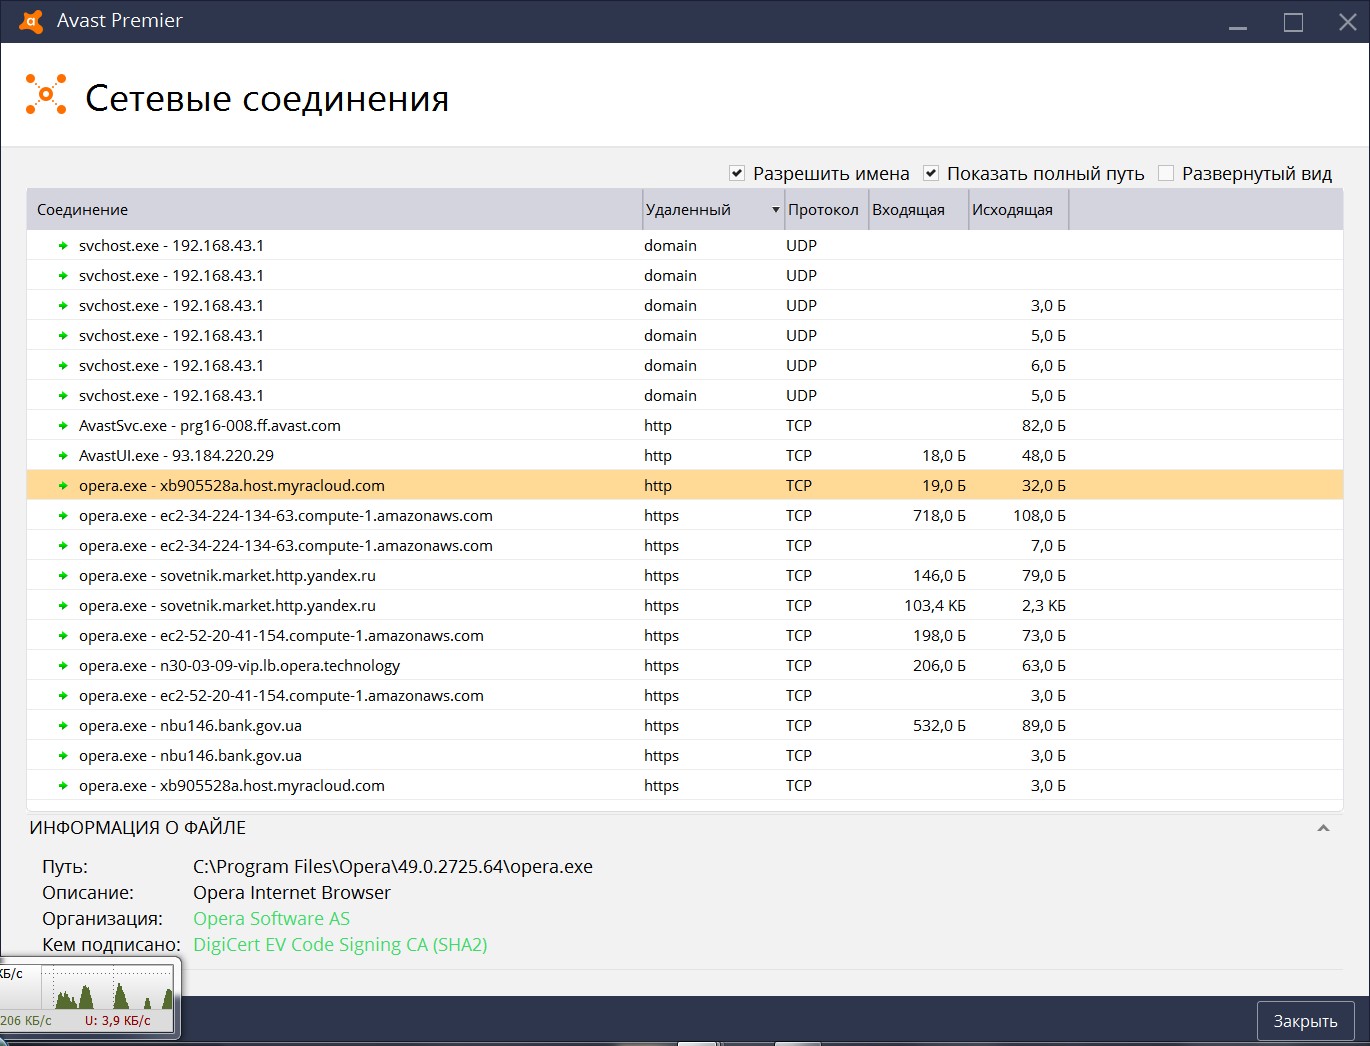The width and height of the screenshot is (1370, 1046).
Task: Open 'DigiCert EV Code Signing CA (SHA2)' link
Action: 340,945
